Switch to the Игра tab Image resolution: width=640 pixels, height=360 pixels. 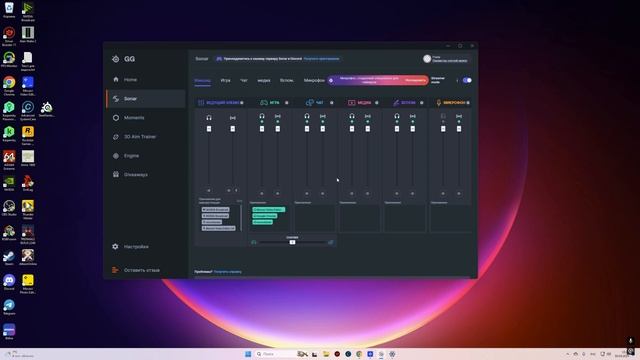click(226, 80)
